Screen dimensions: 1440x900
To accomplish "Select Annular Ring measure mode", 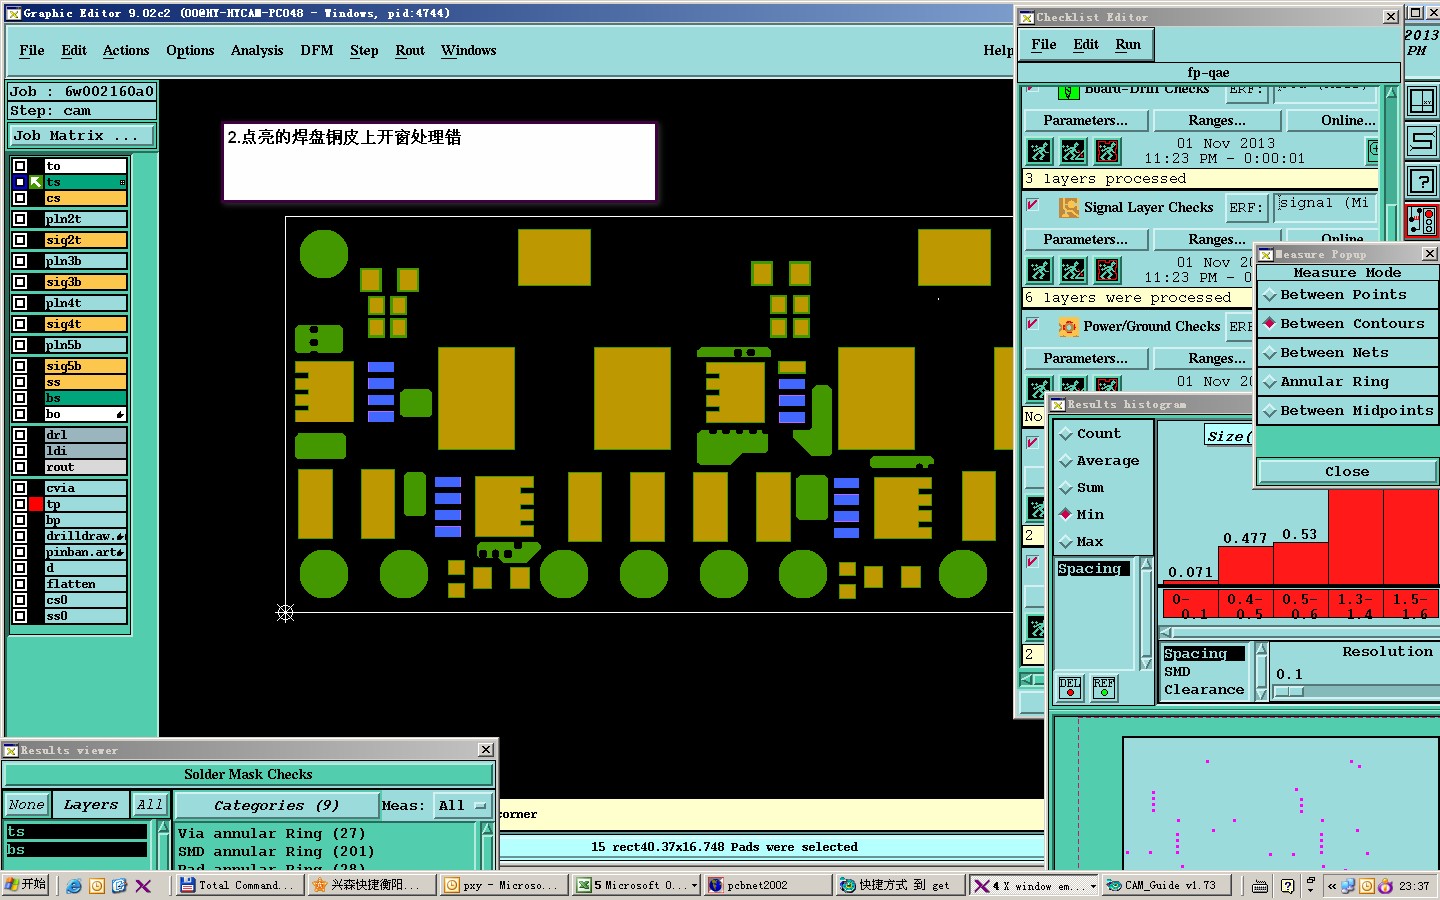I will pyautogui.click(x=1346, y=382).
